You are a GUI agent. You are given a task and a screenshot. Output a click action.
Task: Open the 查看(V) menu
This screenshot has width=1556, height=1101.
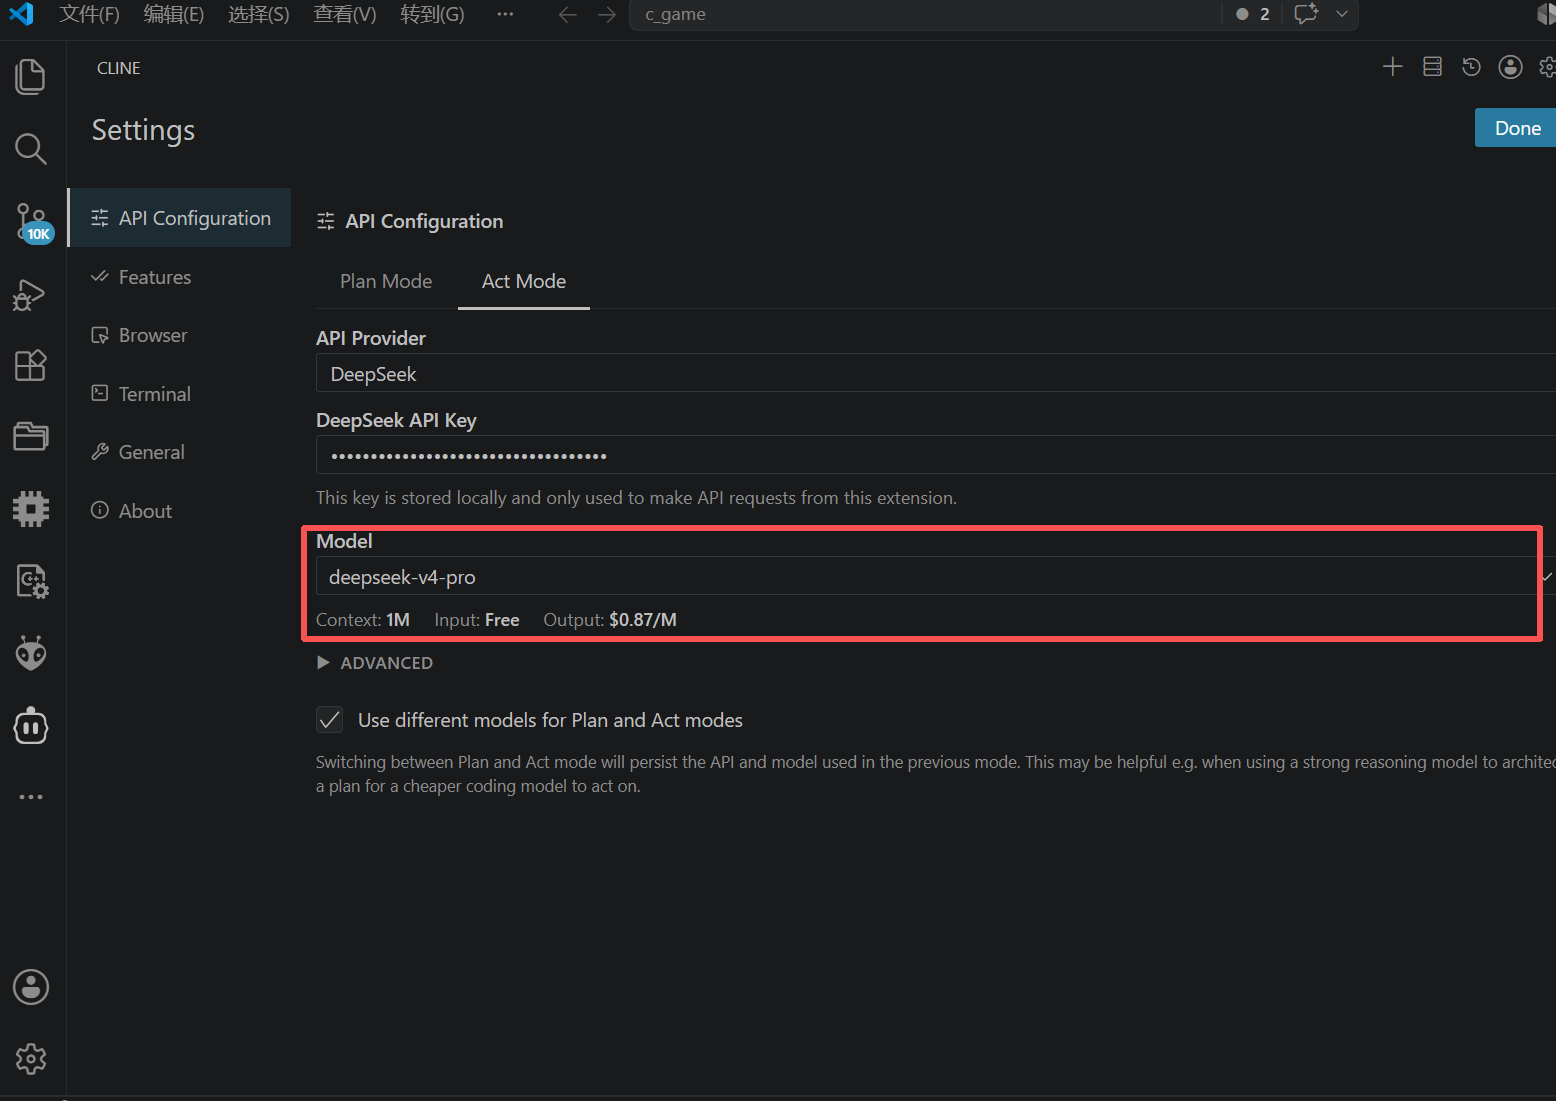pyautogui.click(x=345, y=14)
